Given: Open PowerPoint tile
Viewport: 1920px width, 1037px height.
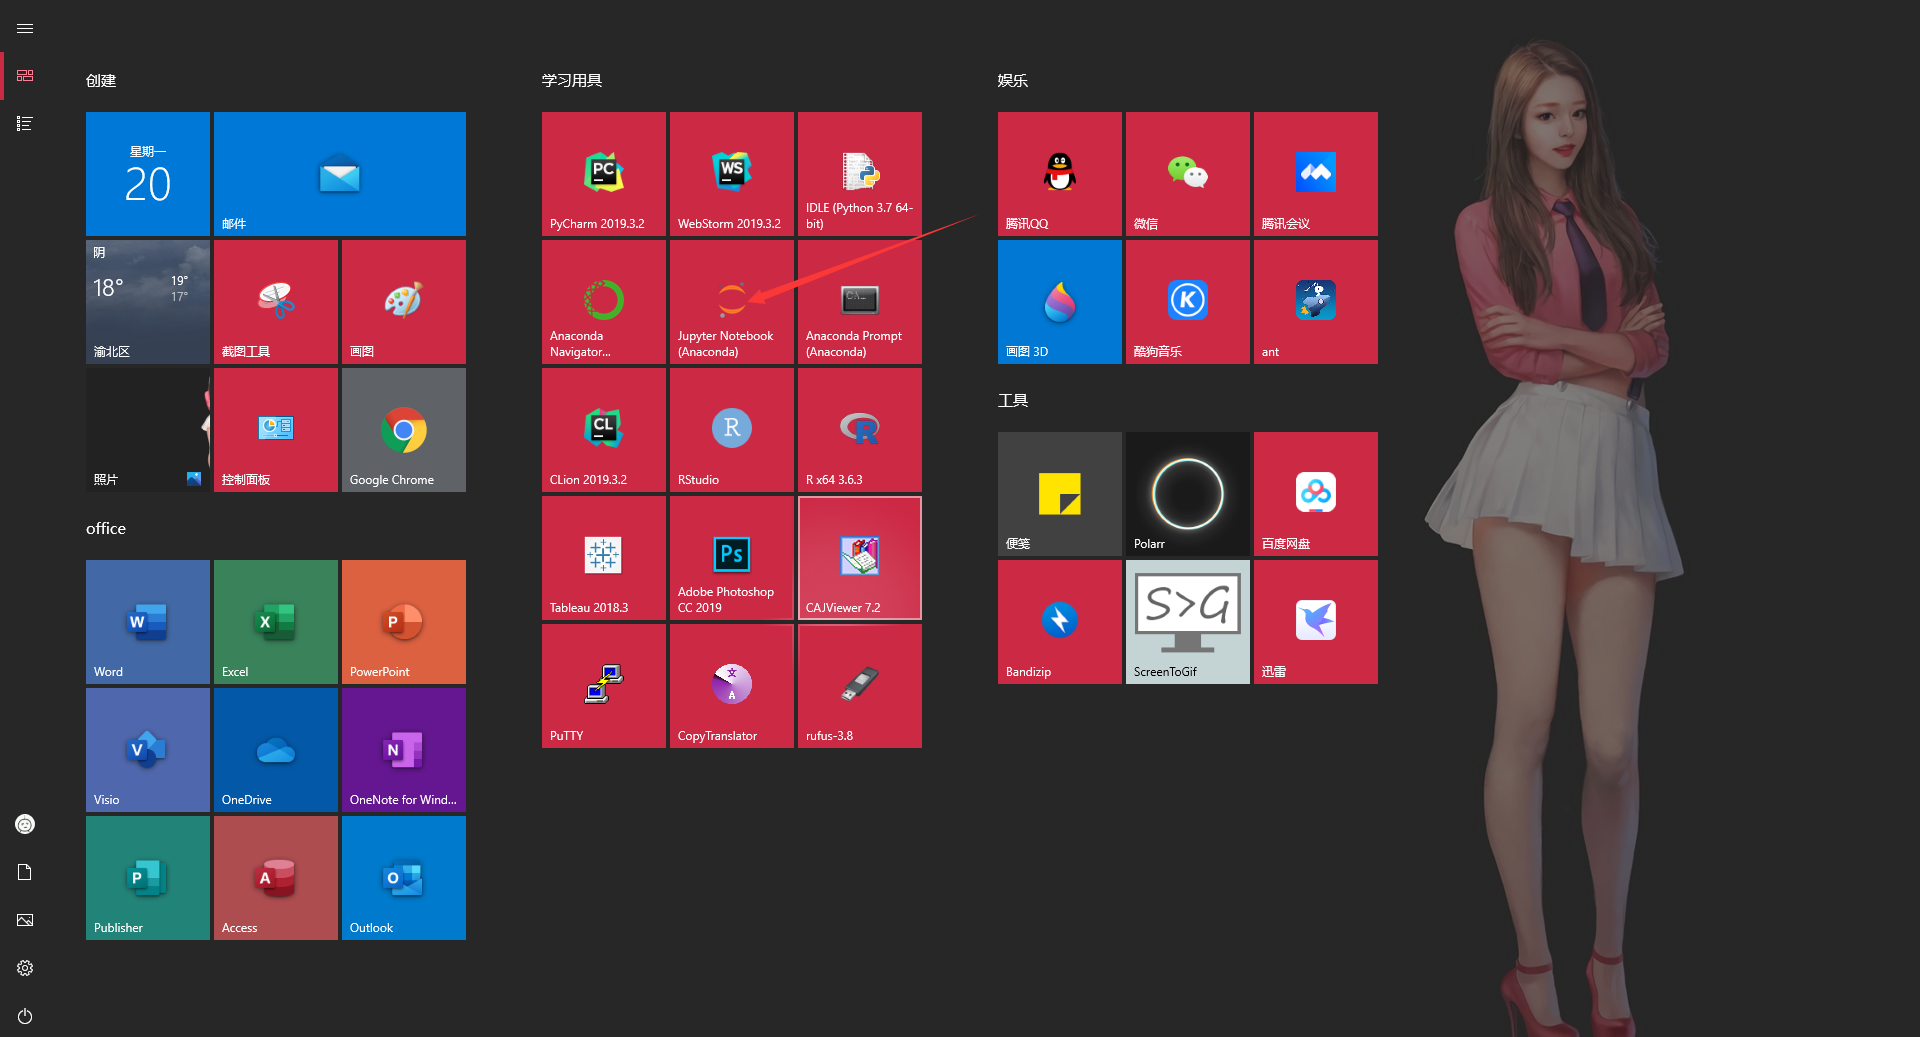Looking at the screenshot, I should click(404, 622).
